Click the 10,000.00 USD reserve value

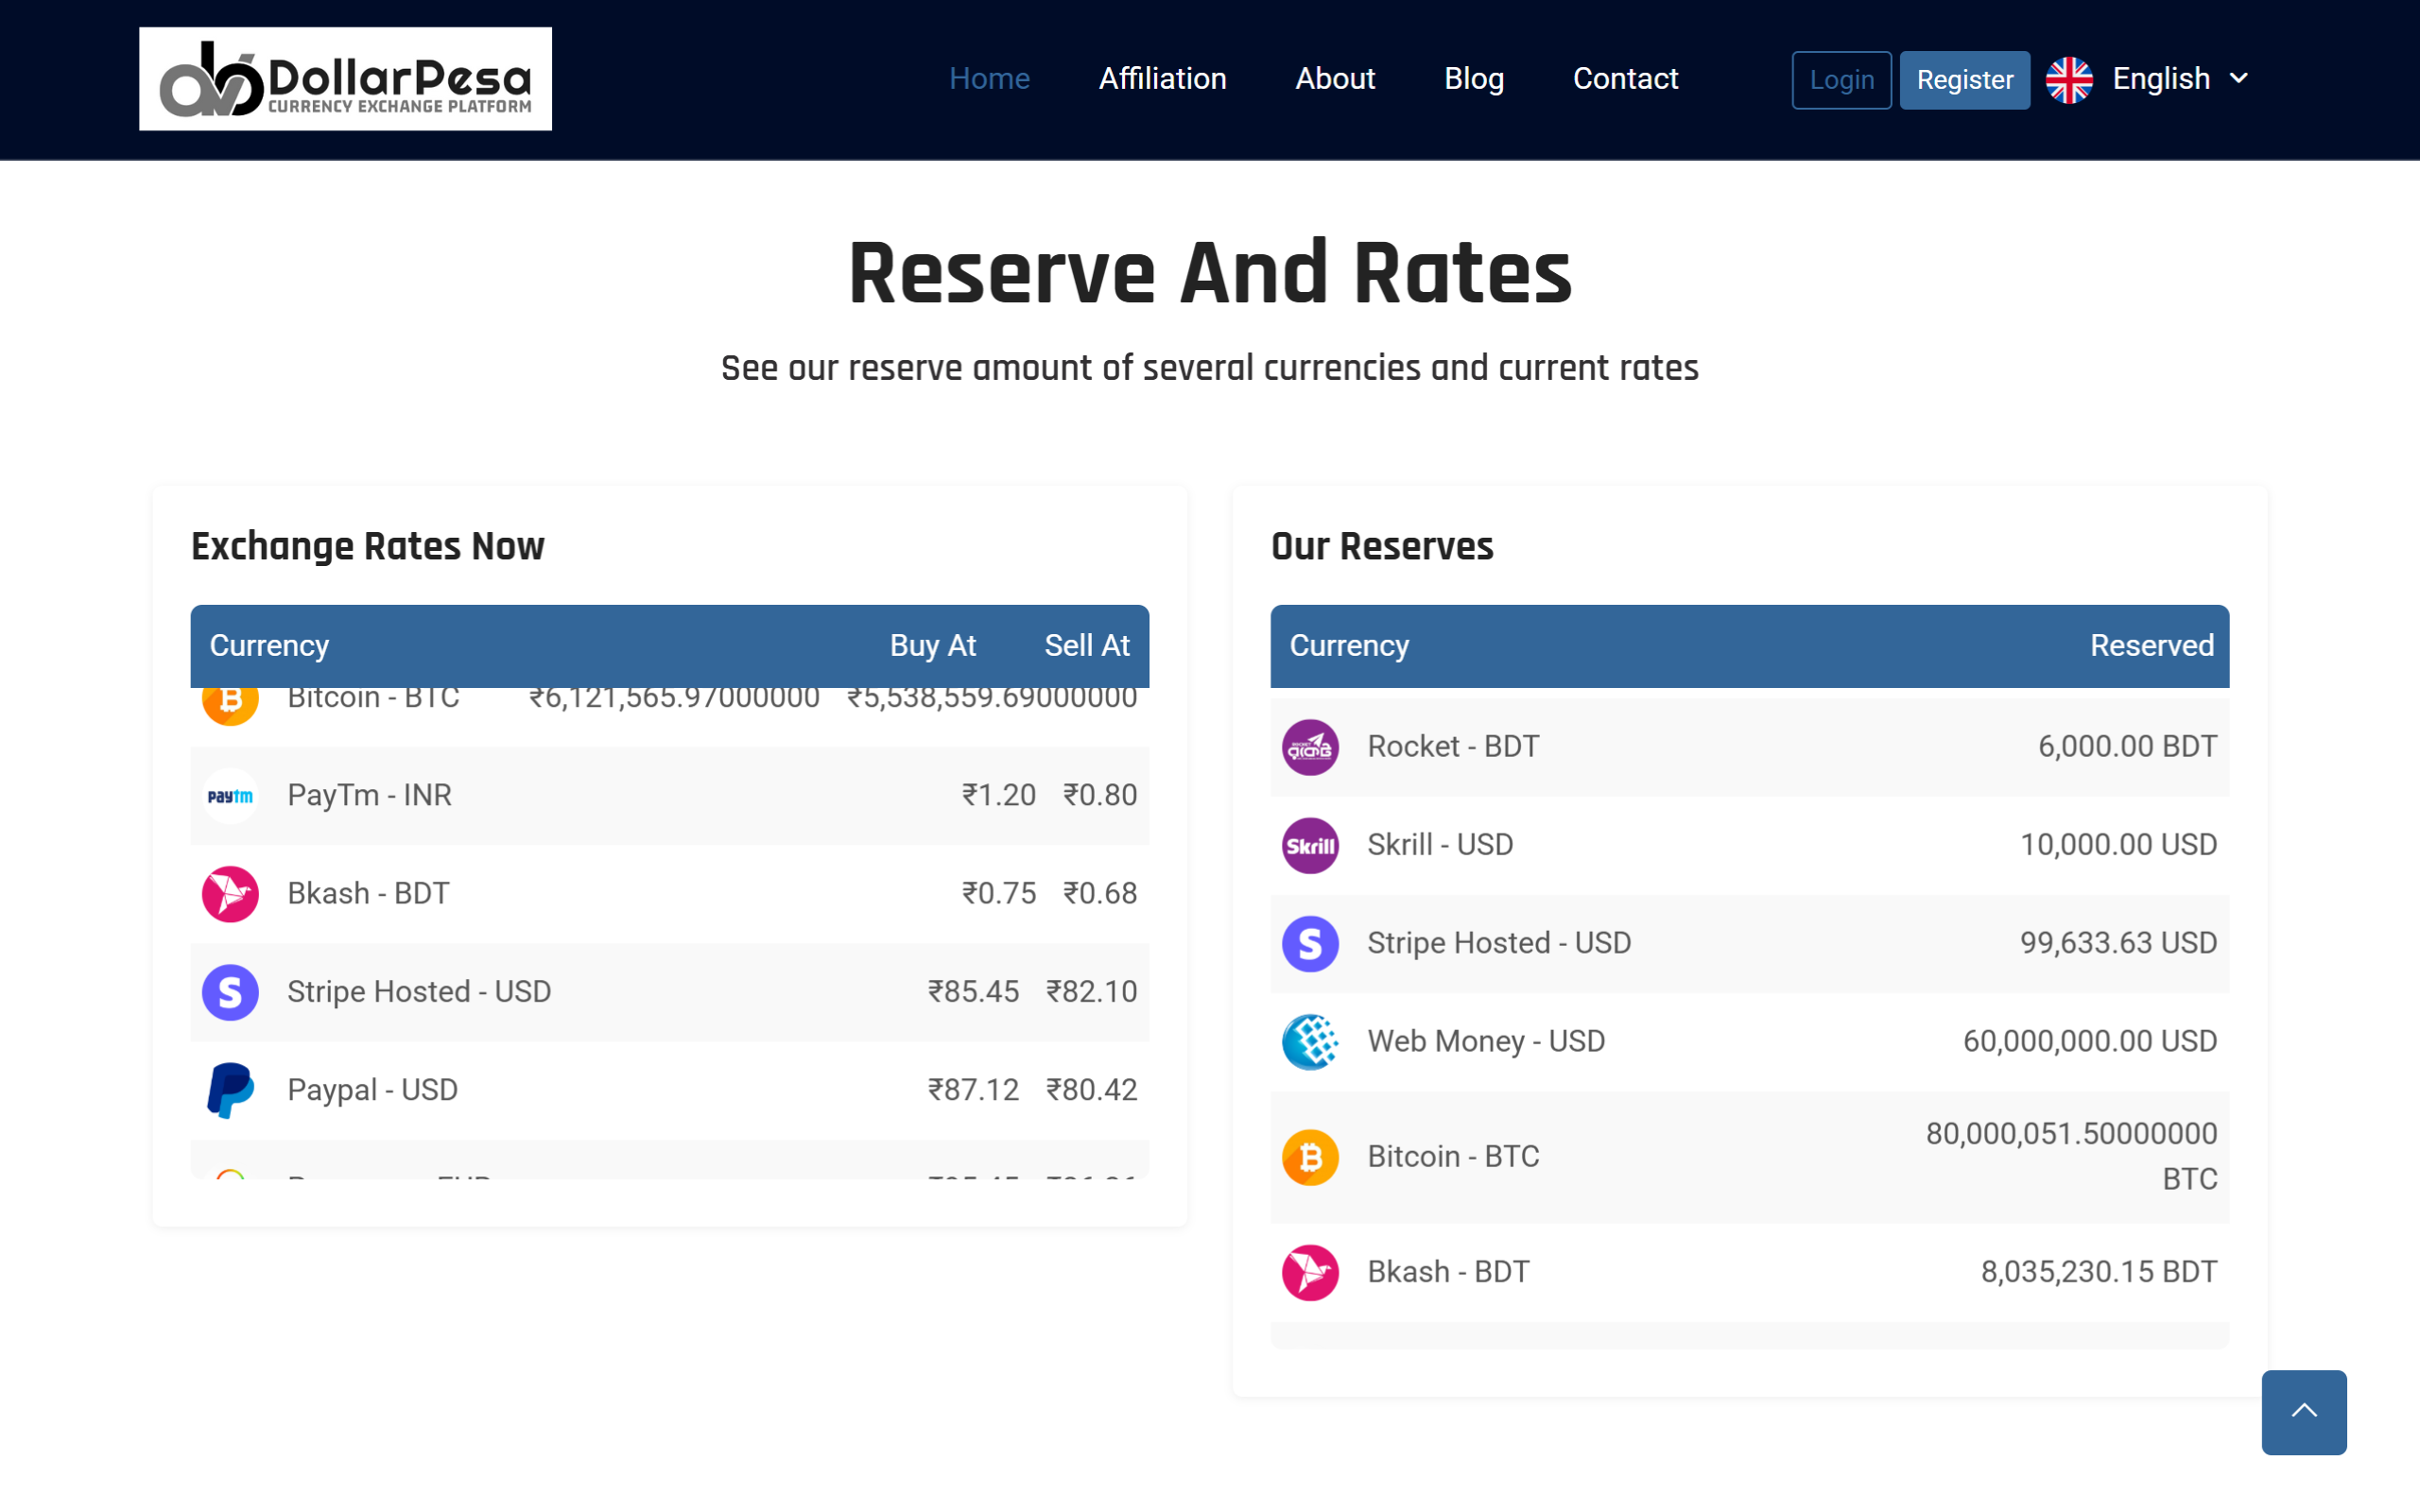[2118, 845]
